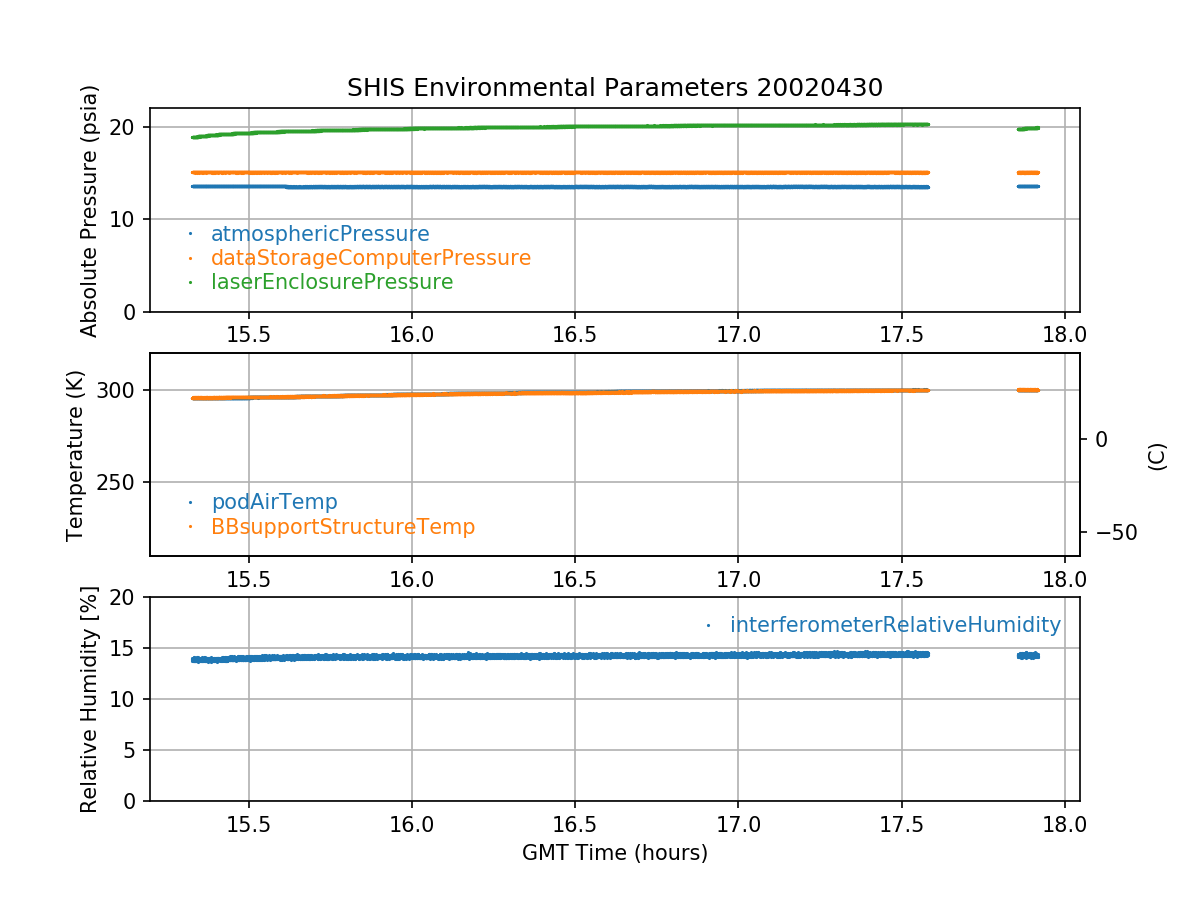Select the interferometerRelativeHumidity legend label

(x=894, y=625)
